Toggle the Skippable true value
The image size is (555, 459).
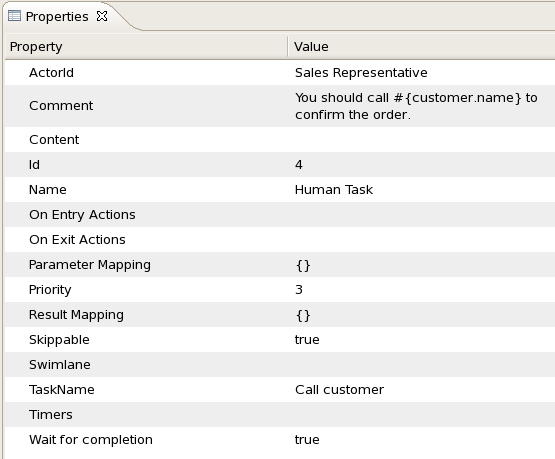pos(307,340)
